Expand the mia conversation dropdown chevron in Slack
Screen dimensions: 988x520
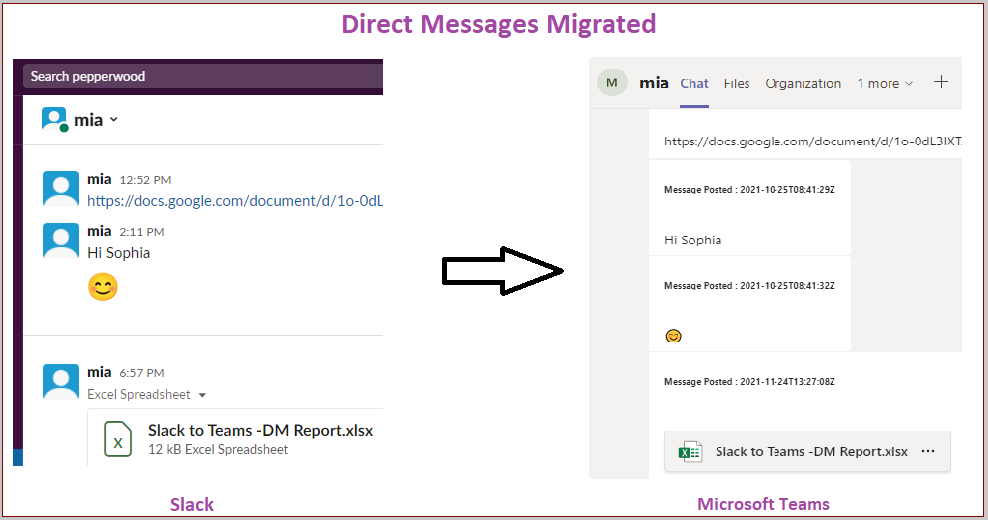coord(113,119)
